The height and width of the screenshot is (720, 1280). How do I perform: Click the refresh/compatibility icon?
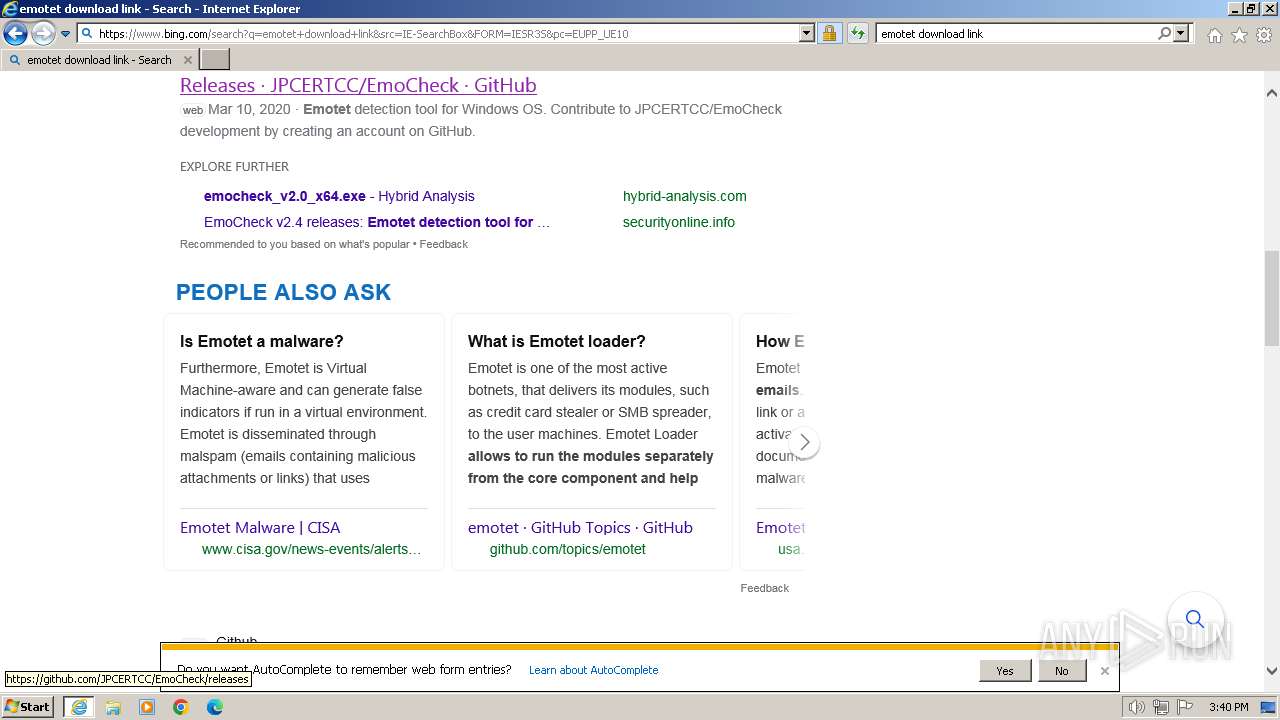coord(857,34)
